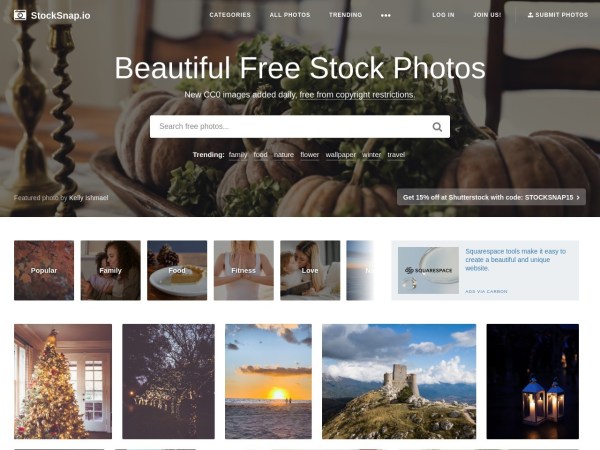Click the Log In link

pyautogui.click(x=443, y=15)
